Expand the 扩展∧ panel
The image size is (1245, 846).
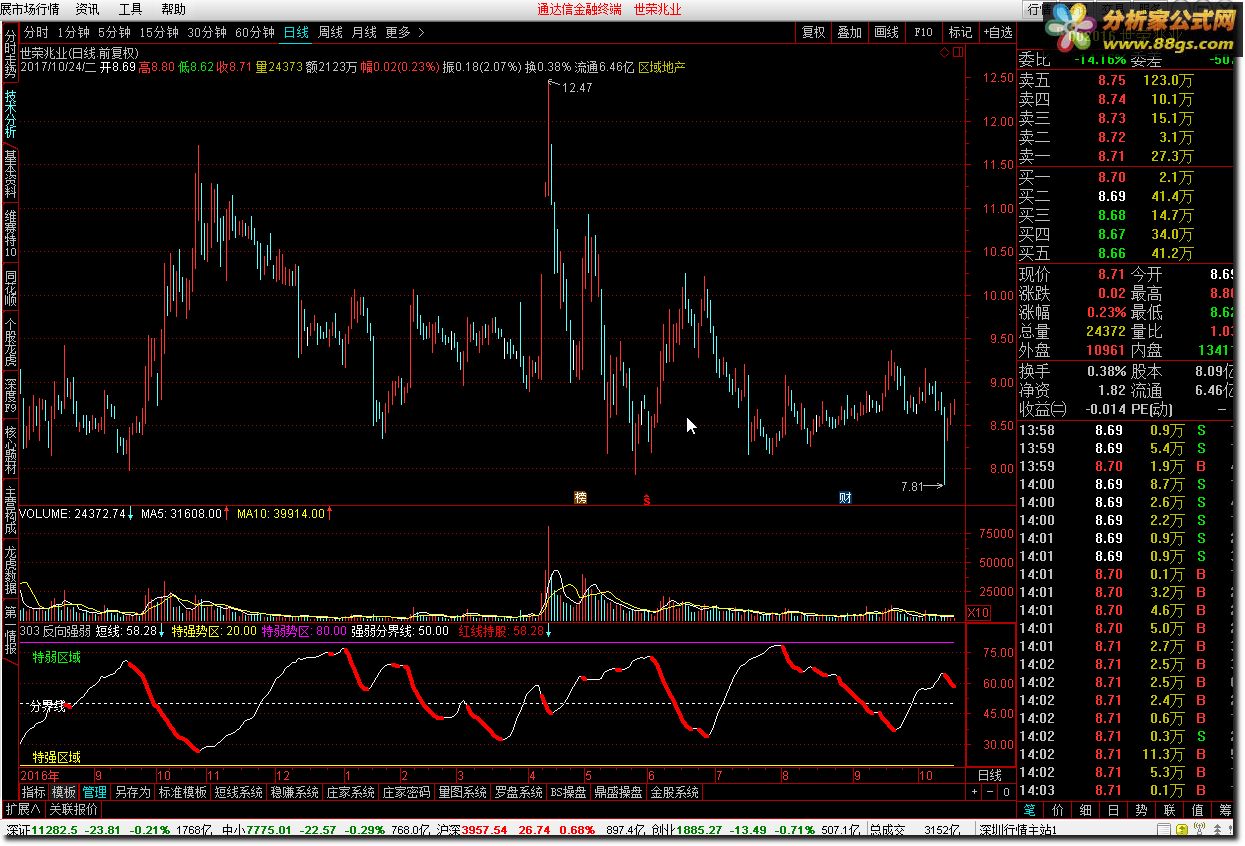point(23,809)
